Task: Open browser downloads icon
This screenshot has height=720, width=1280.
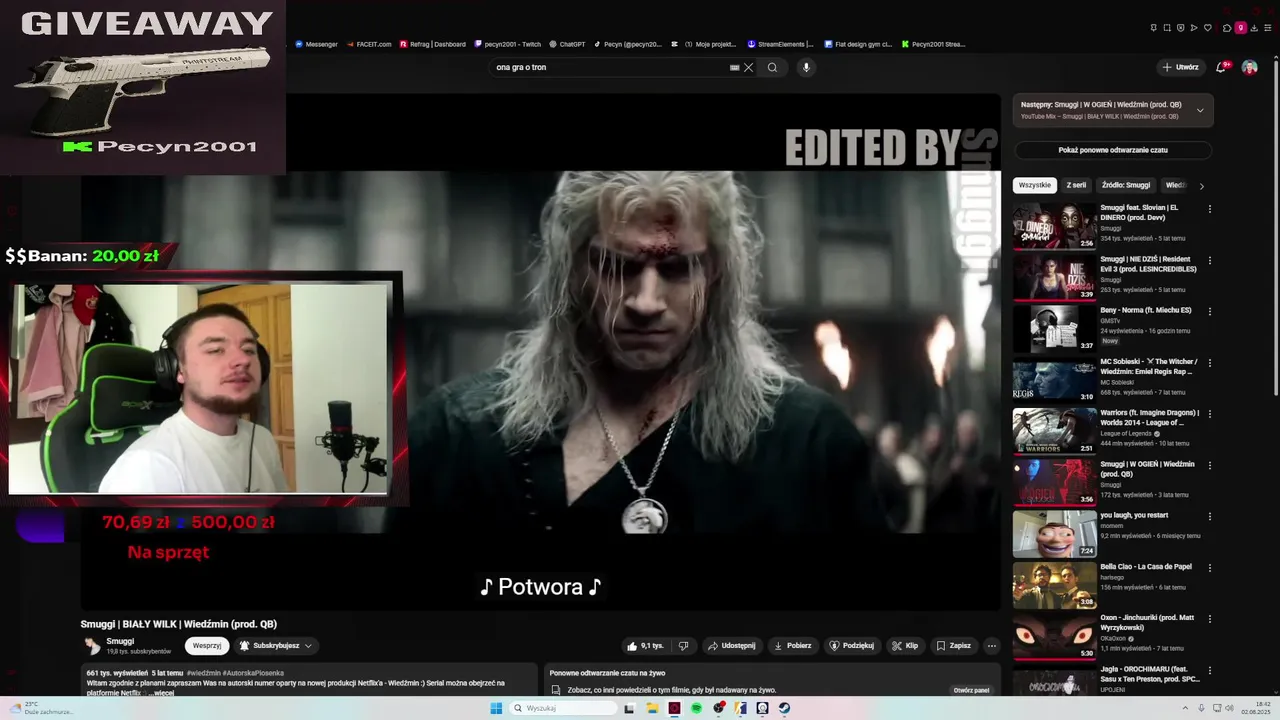Action: [x=1254, y=28]
